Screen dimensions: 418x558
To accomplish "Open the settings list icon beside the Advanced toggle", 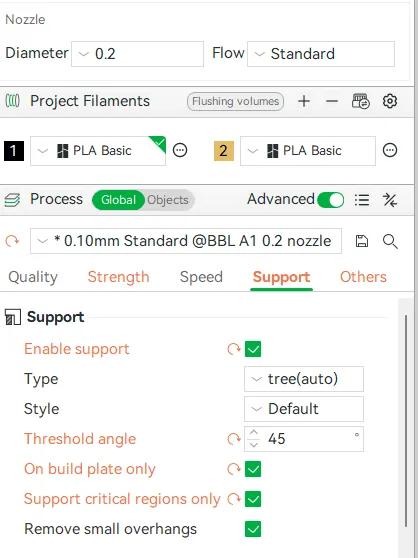I will (x=362, y=200).
